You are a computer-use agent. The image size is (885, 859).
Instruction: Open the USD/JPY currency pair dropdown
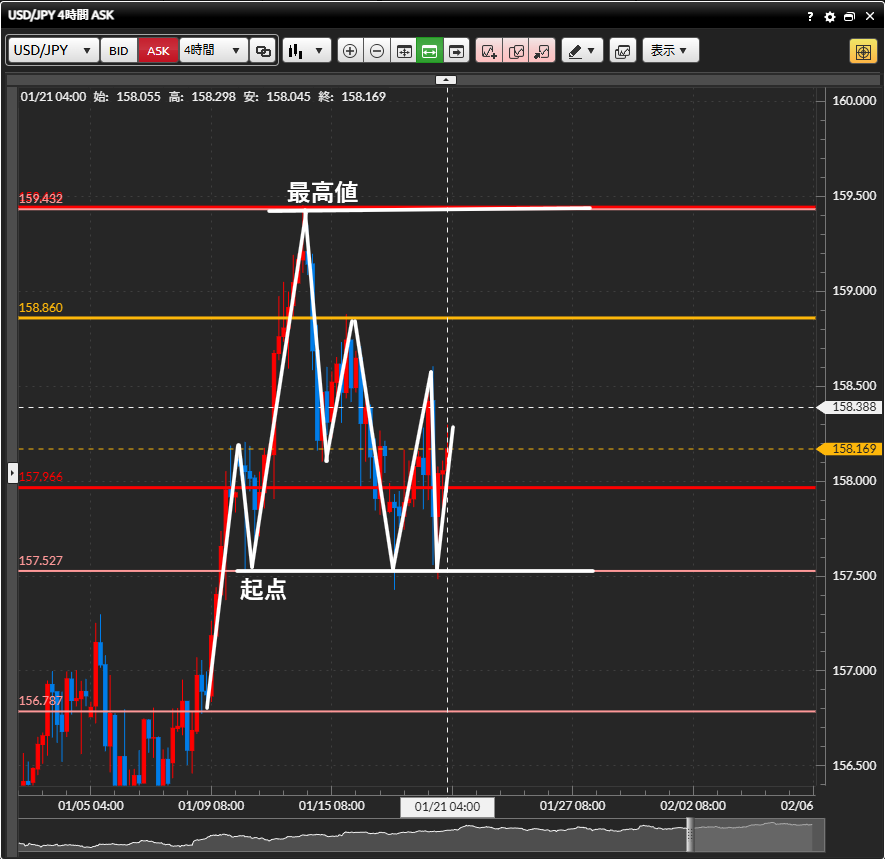click(x=53, y=51)
